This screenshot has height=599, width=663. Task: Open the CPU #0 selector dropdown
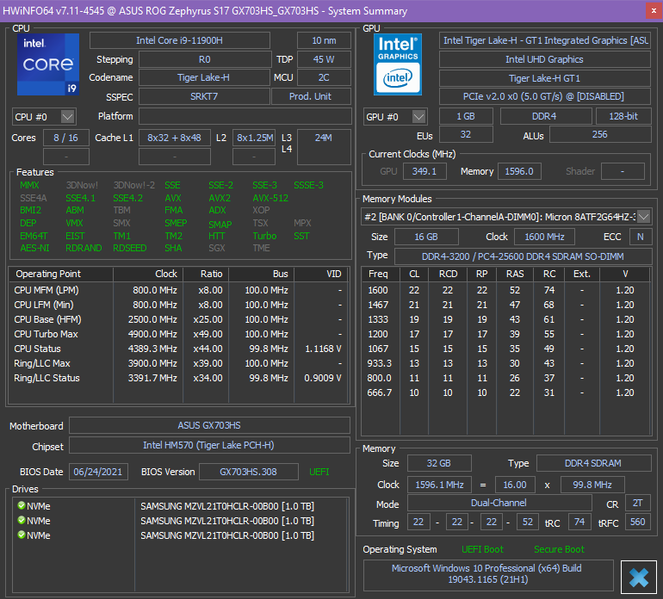(69, 117)
